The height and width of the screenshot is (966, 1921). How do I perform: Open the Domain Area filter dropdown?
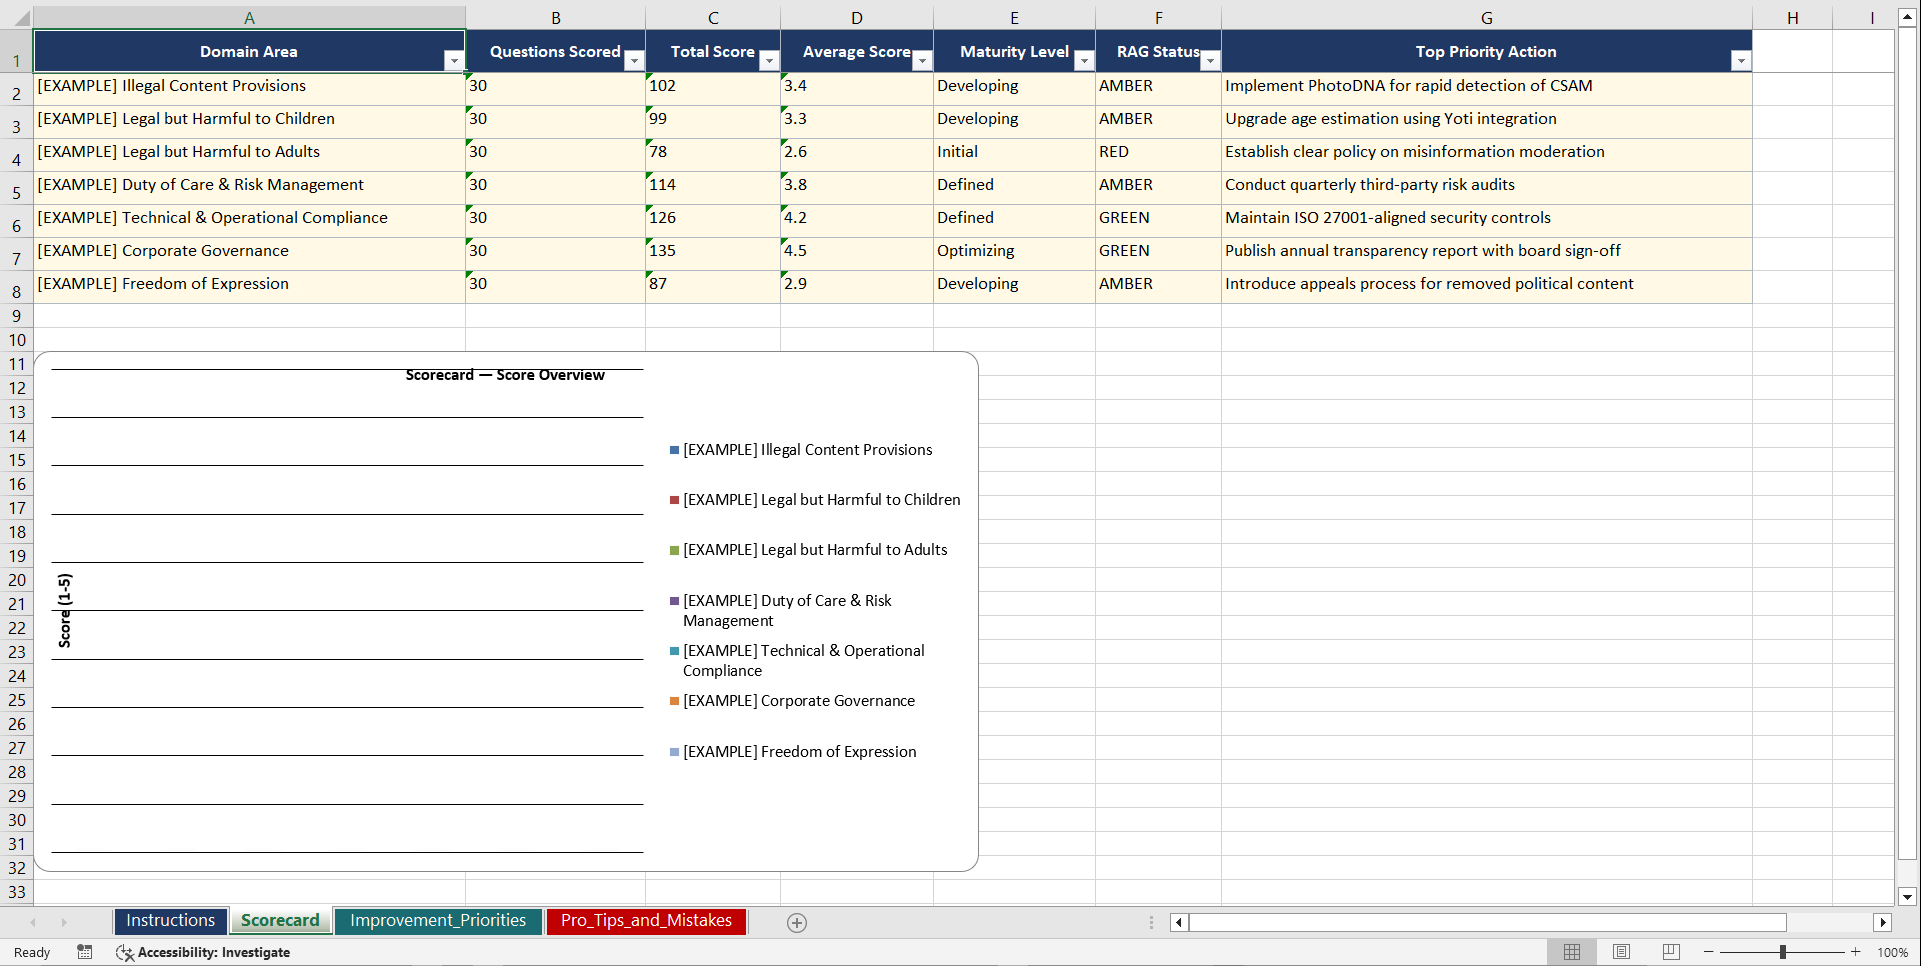(x=455, y=61)
